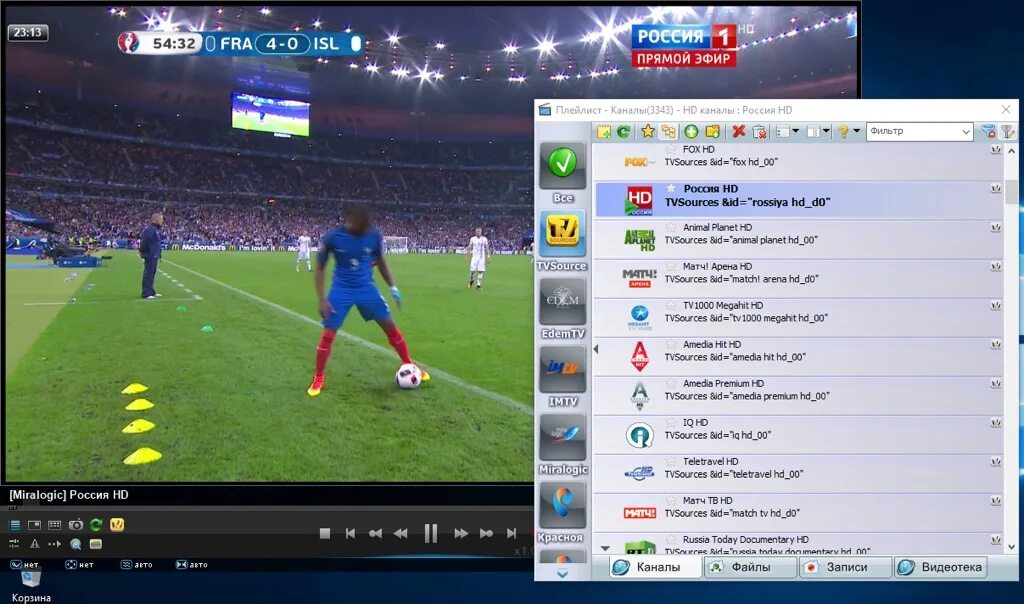Click the yellow TVSources icon in player

point(117,524)
